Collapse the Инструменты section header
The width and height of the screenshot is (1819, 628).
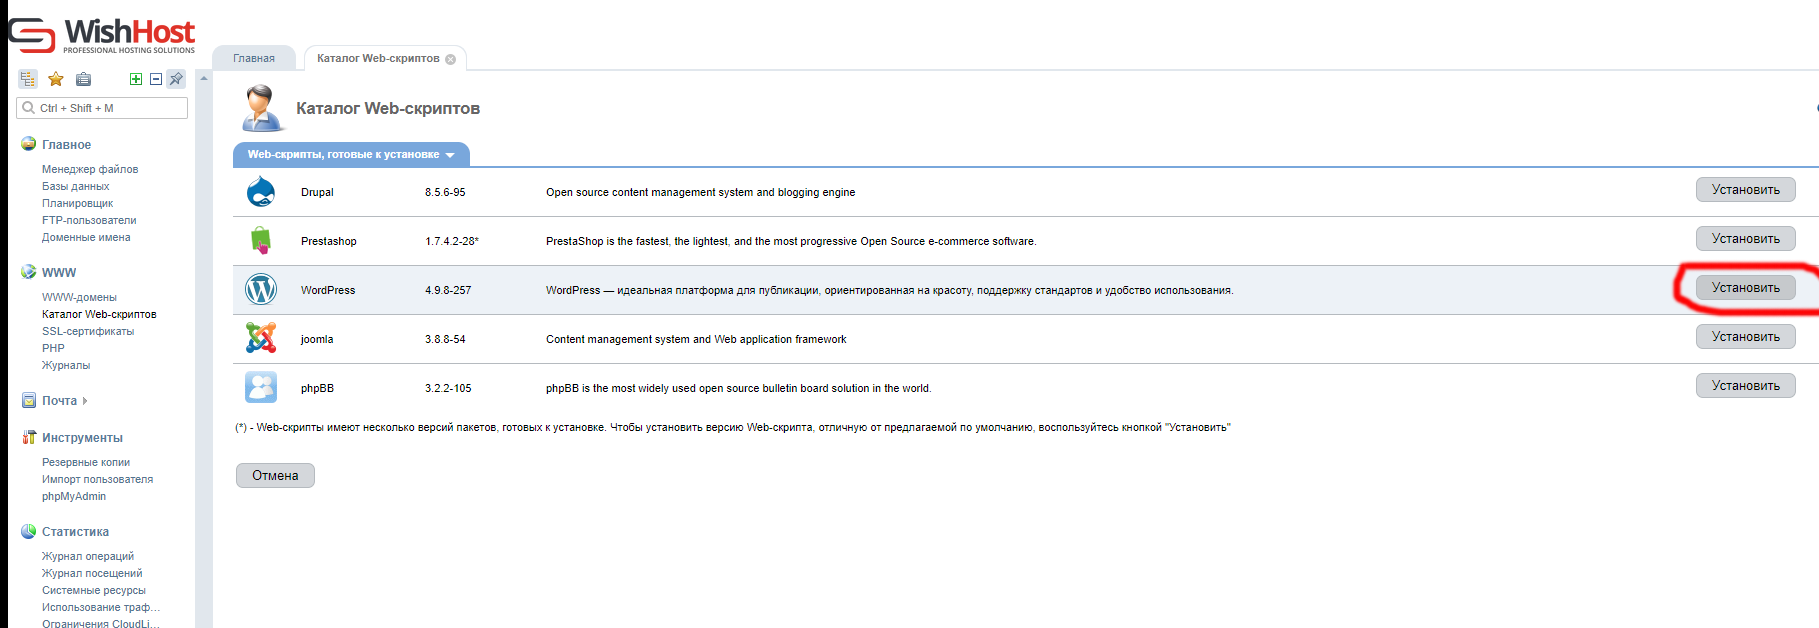tap(82, 438)
